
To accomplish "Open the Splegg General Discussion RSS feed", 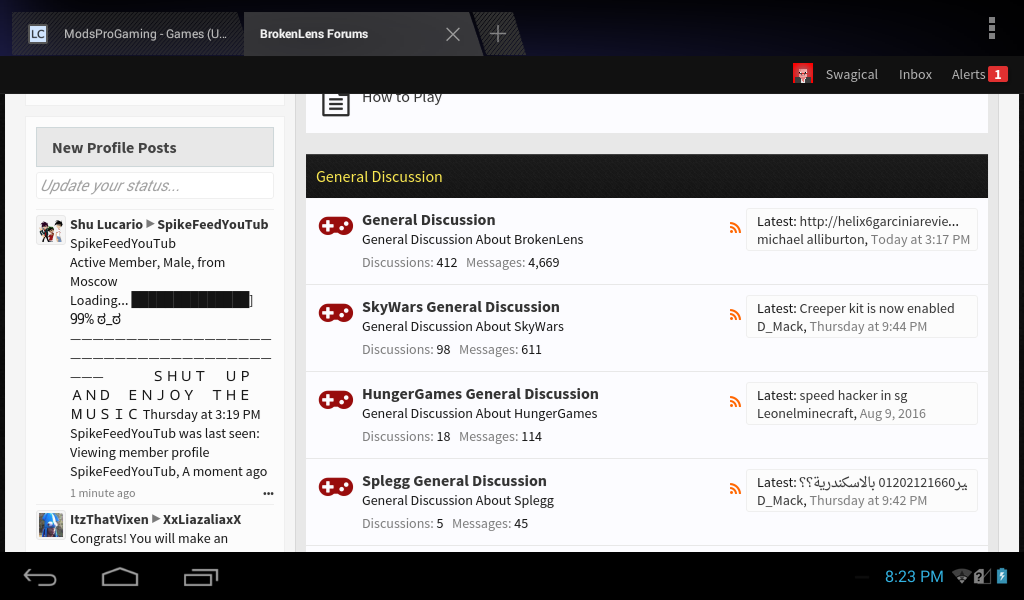I will (735, 488).
